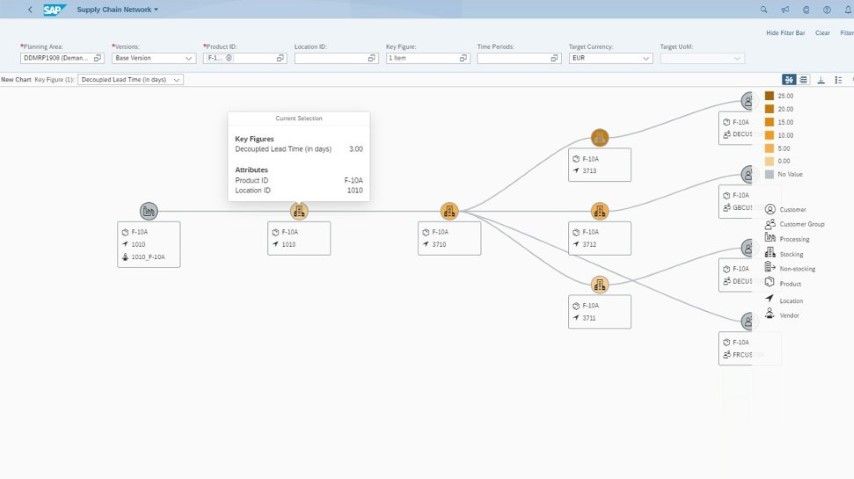Select the node icon above location 3713
The height and width of the screenshot is (479, 854).
click(599, 138)
